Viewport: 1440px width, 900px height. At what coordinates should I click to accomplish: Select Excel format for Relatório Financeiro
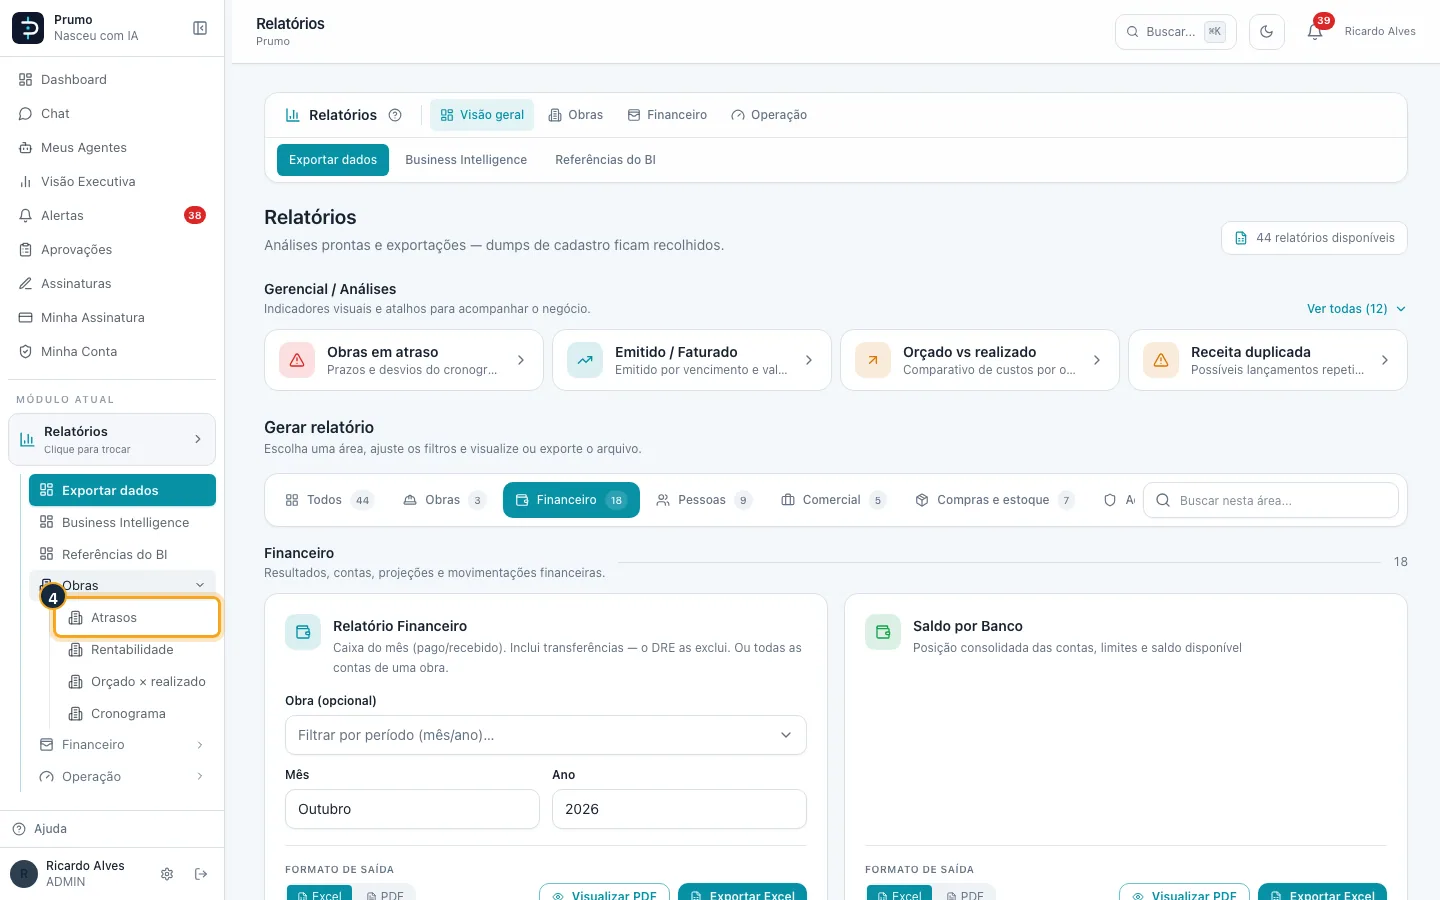320,894
